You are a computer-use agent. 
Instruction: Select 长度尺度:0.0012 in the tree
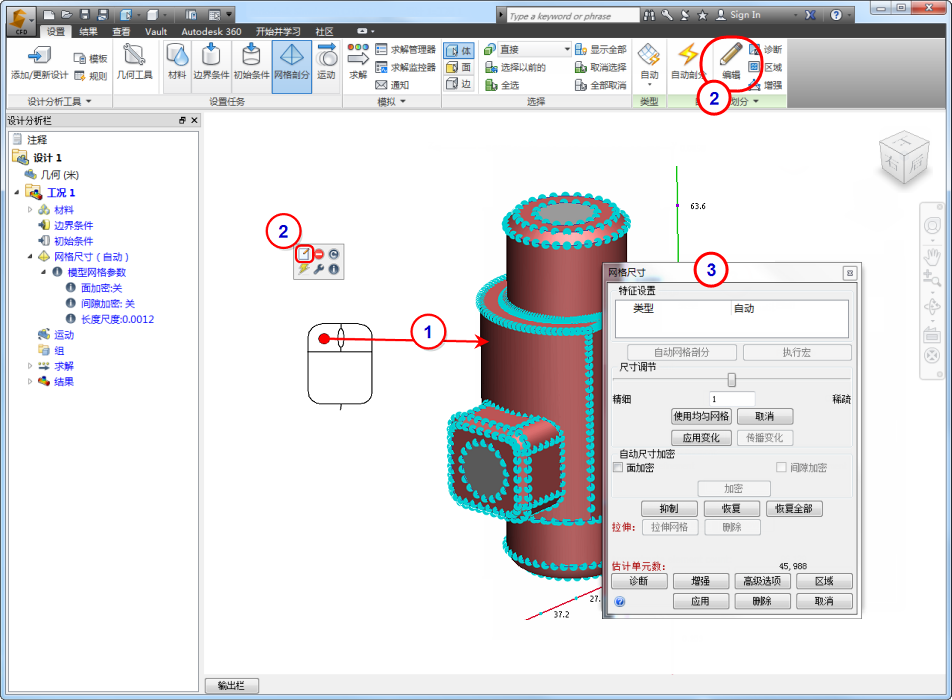pos(118,319)
